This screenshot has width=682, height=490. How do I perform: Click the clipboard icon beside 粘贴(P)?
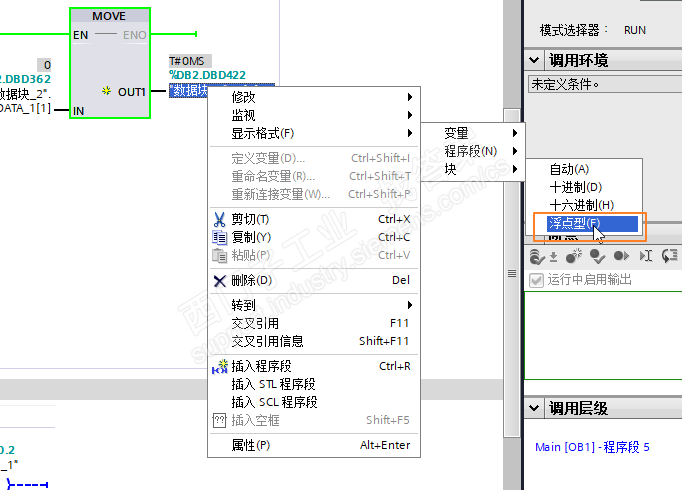(220, 256)
